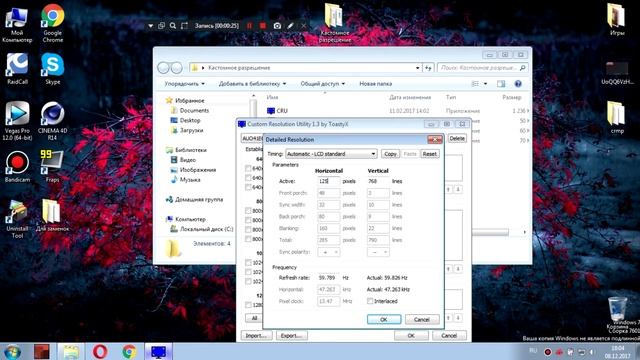The height and width of the screenshot is (360, 640).
Task: Select the Для заметок desktop folder
Action: tap(52, 216)
